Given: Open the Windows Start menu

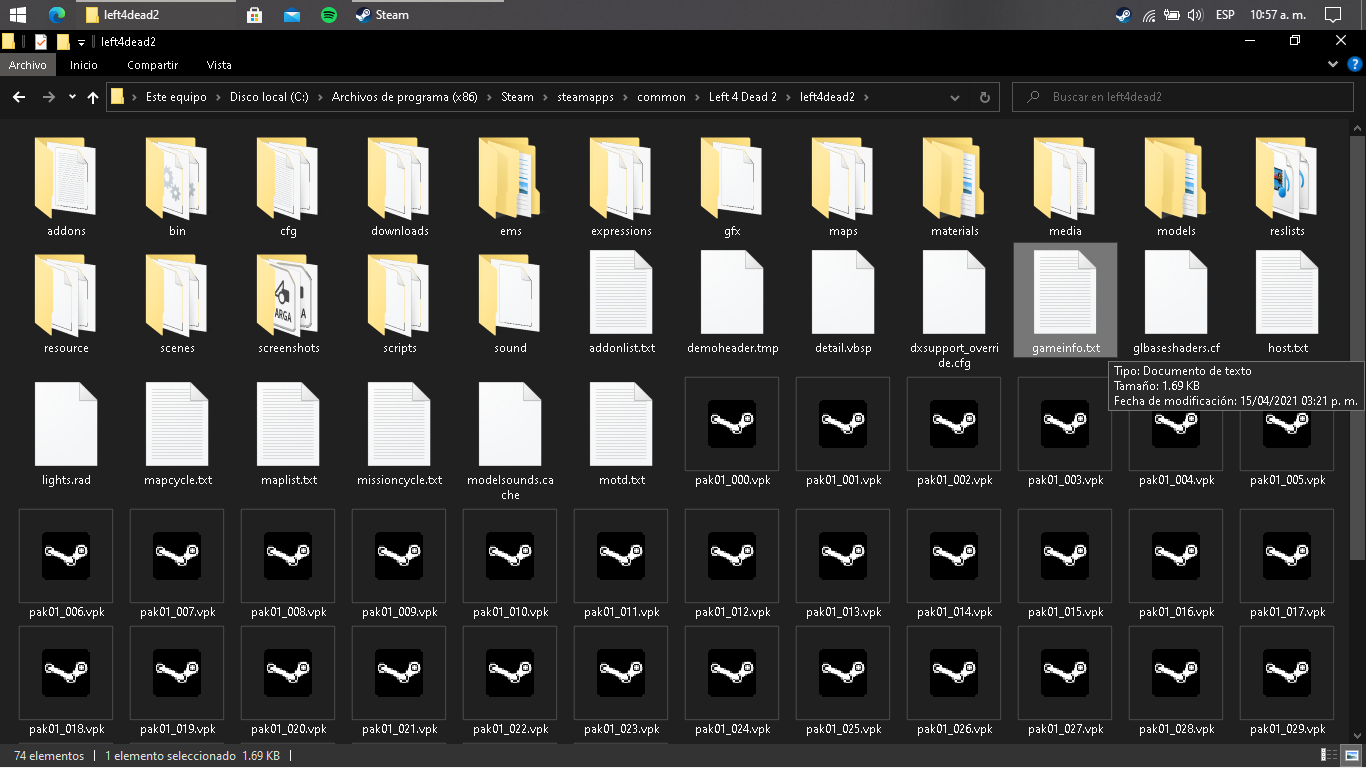Looking at the screenshot, I should pyautogui.click(x=17, y=15).
